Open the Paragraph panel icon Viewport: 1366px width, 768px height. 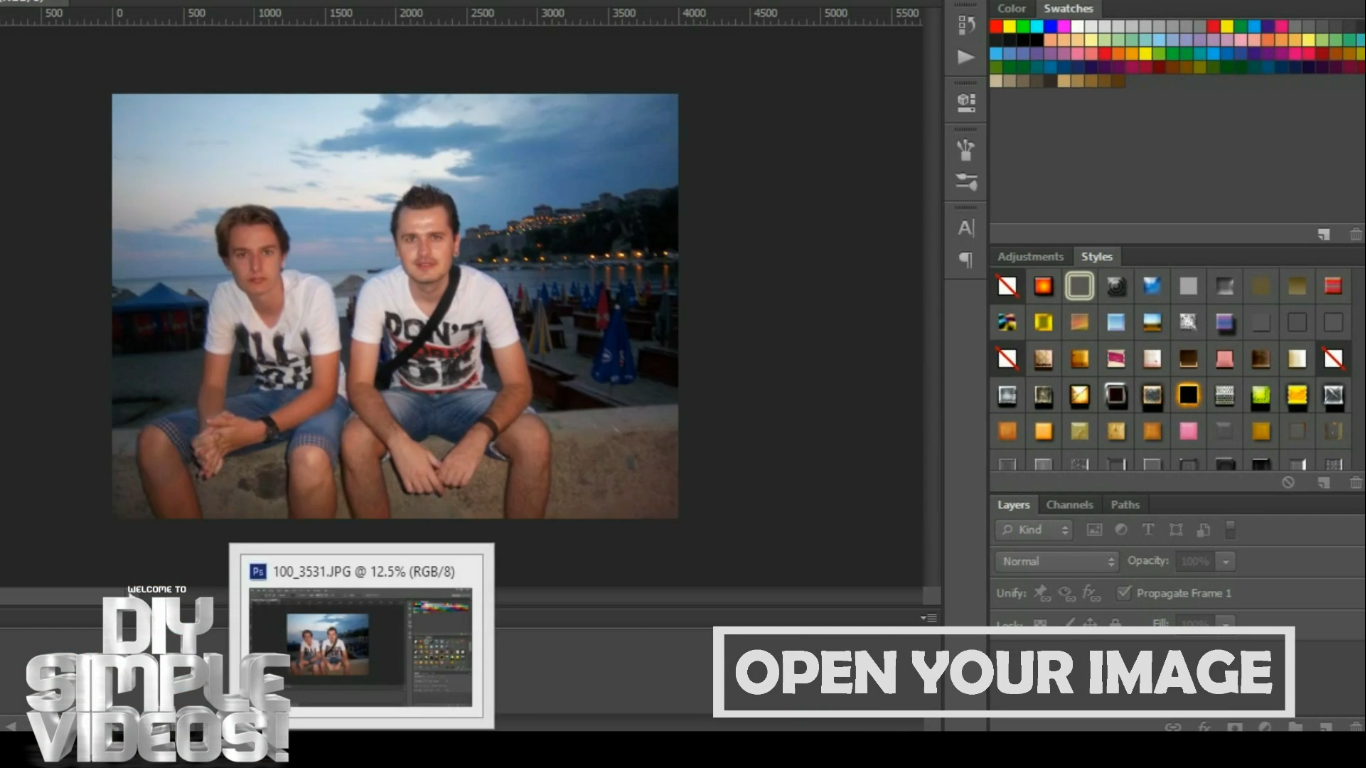966,260
